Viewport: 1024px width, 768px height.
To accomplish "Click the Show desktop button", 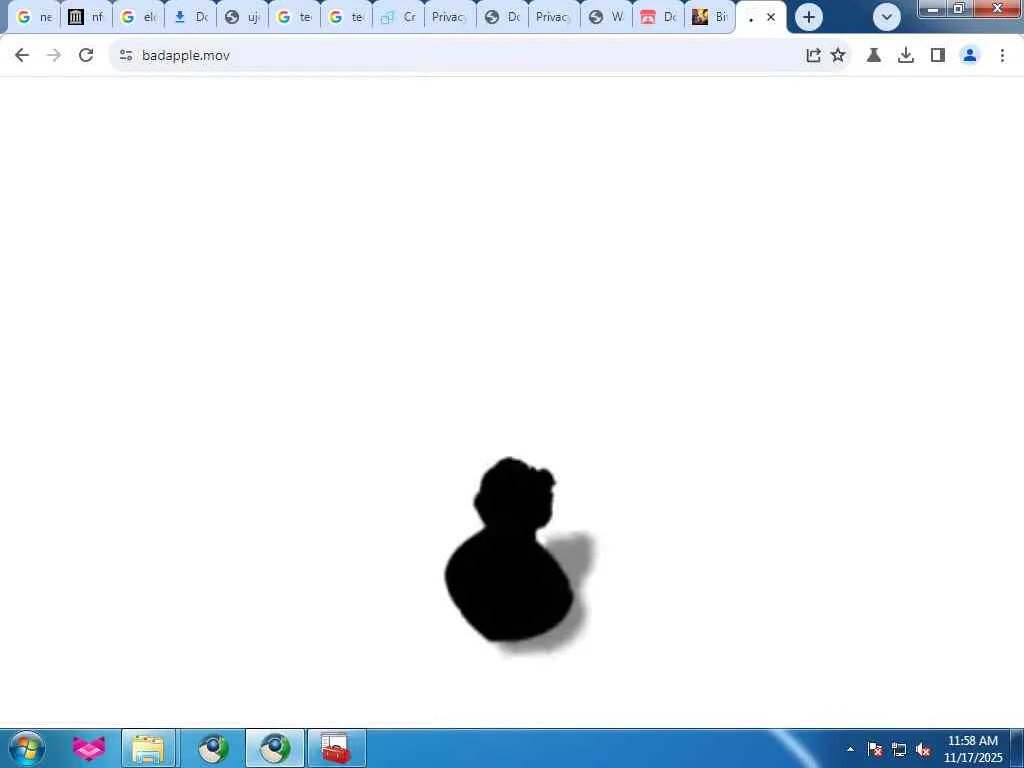I will pyautogui.click(x=1017, y=749).
